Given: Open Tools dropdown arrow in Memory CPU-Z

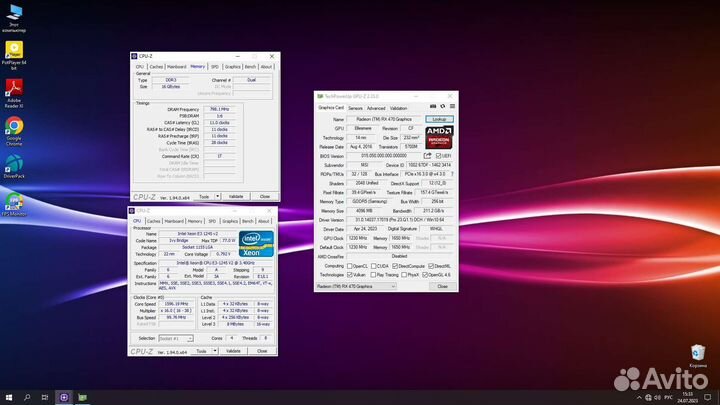Looking at the screenshot, I should click(217, 196).
